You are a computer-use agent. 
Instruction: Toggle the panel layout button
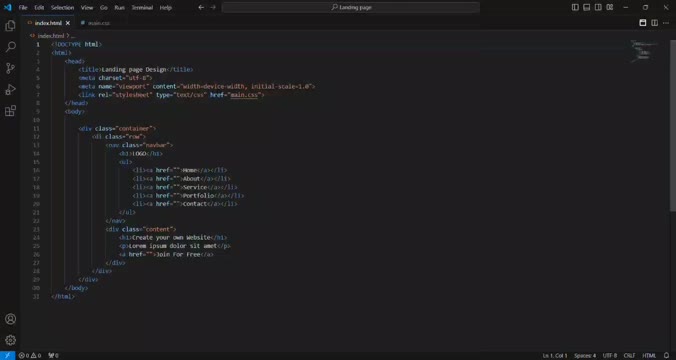587,7
